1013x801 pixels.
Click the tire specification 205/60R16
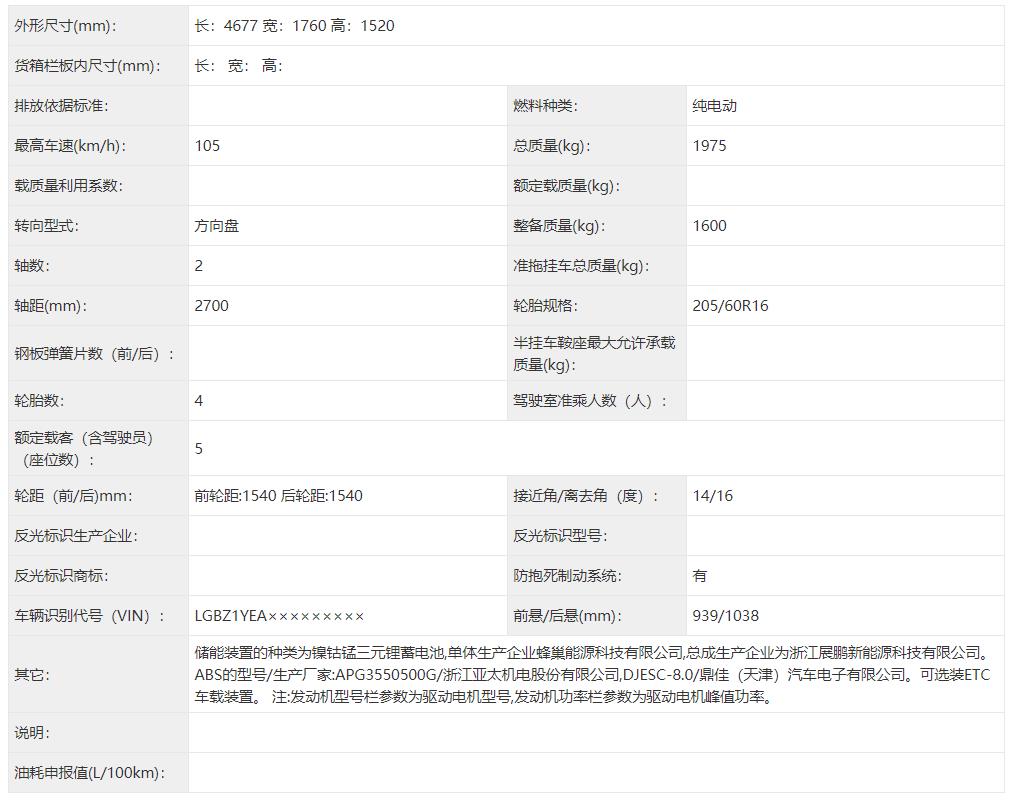[x=730, y=306]
